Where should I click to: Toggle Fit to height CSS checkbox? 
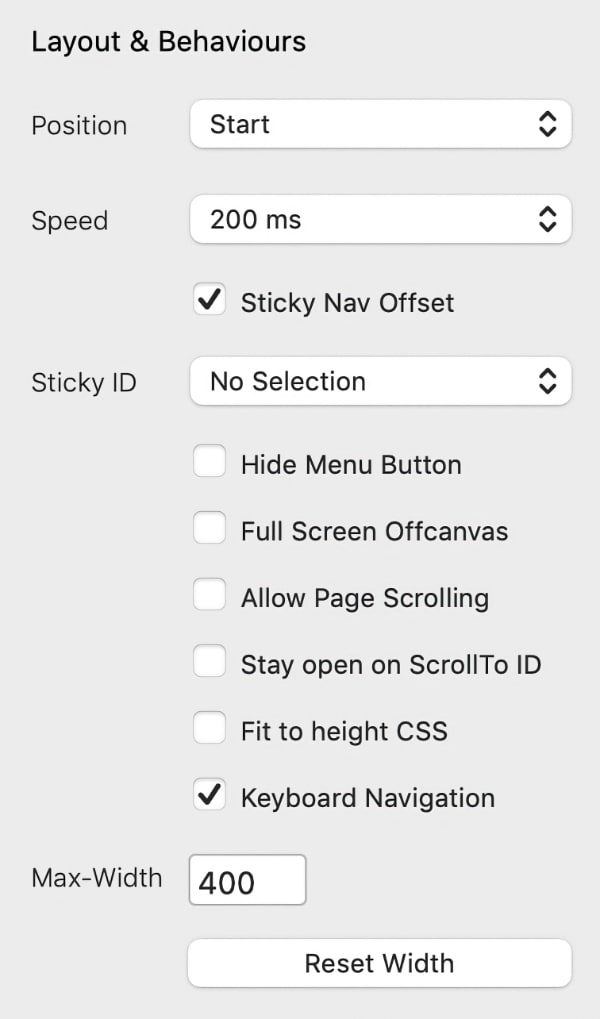click(210, 729)
